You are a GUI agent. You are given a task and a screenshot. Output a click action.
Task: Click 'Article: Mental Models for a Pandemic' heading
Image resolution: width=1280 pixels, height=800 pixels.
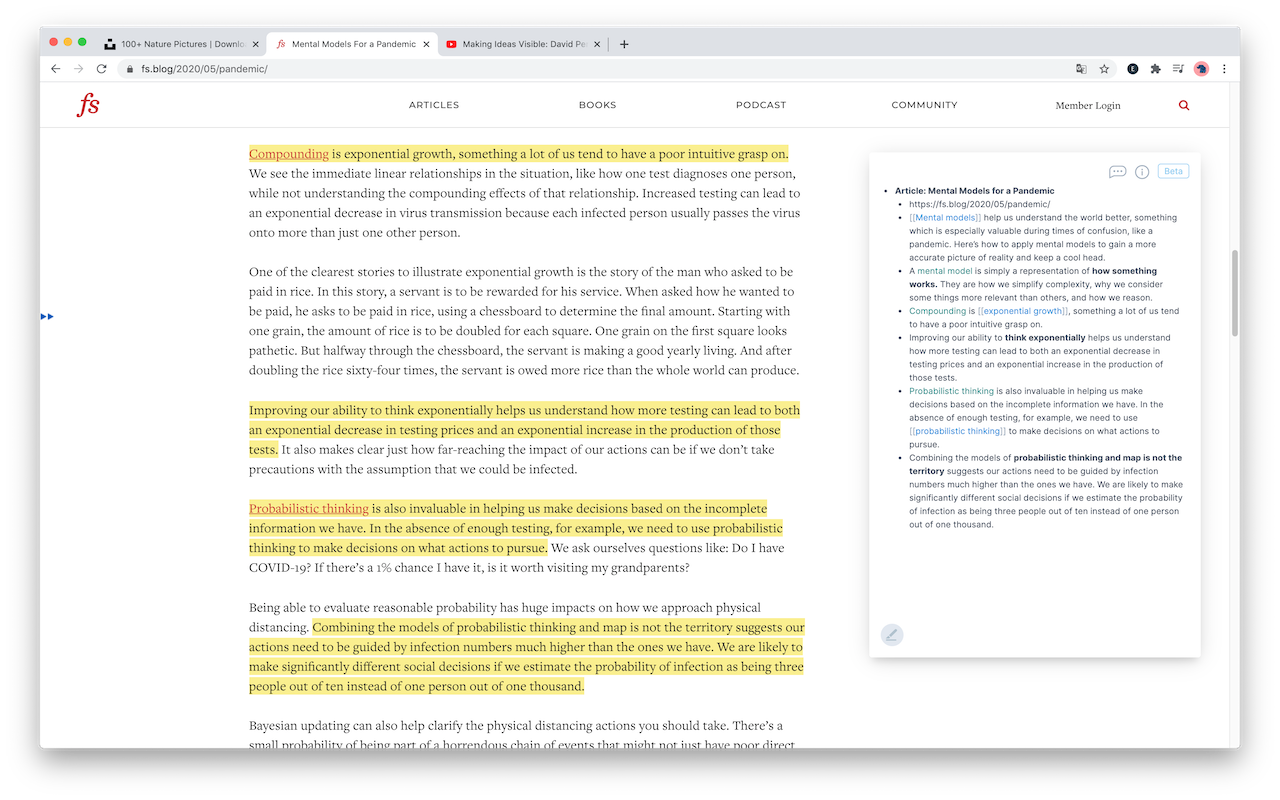pos(974,191)
